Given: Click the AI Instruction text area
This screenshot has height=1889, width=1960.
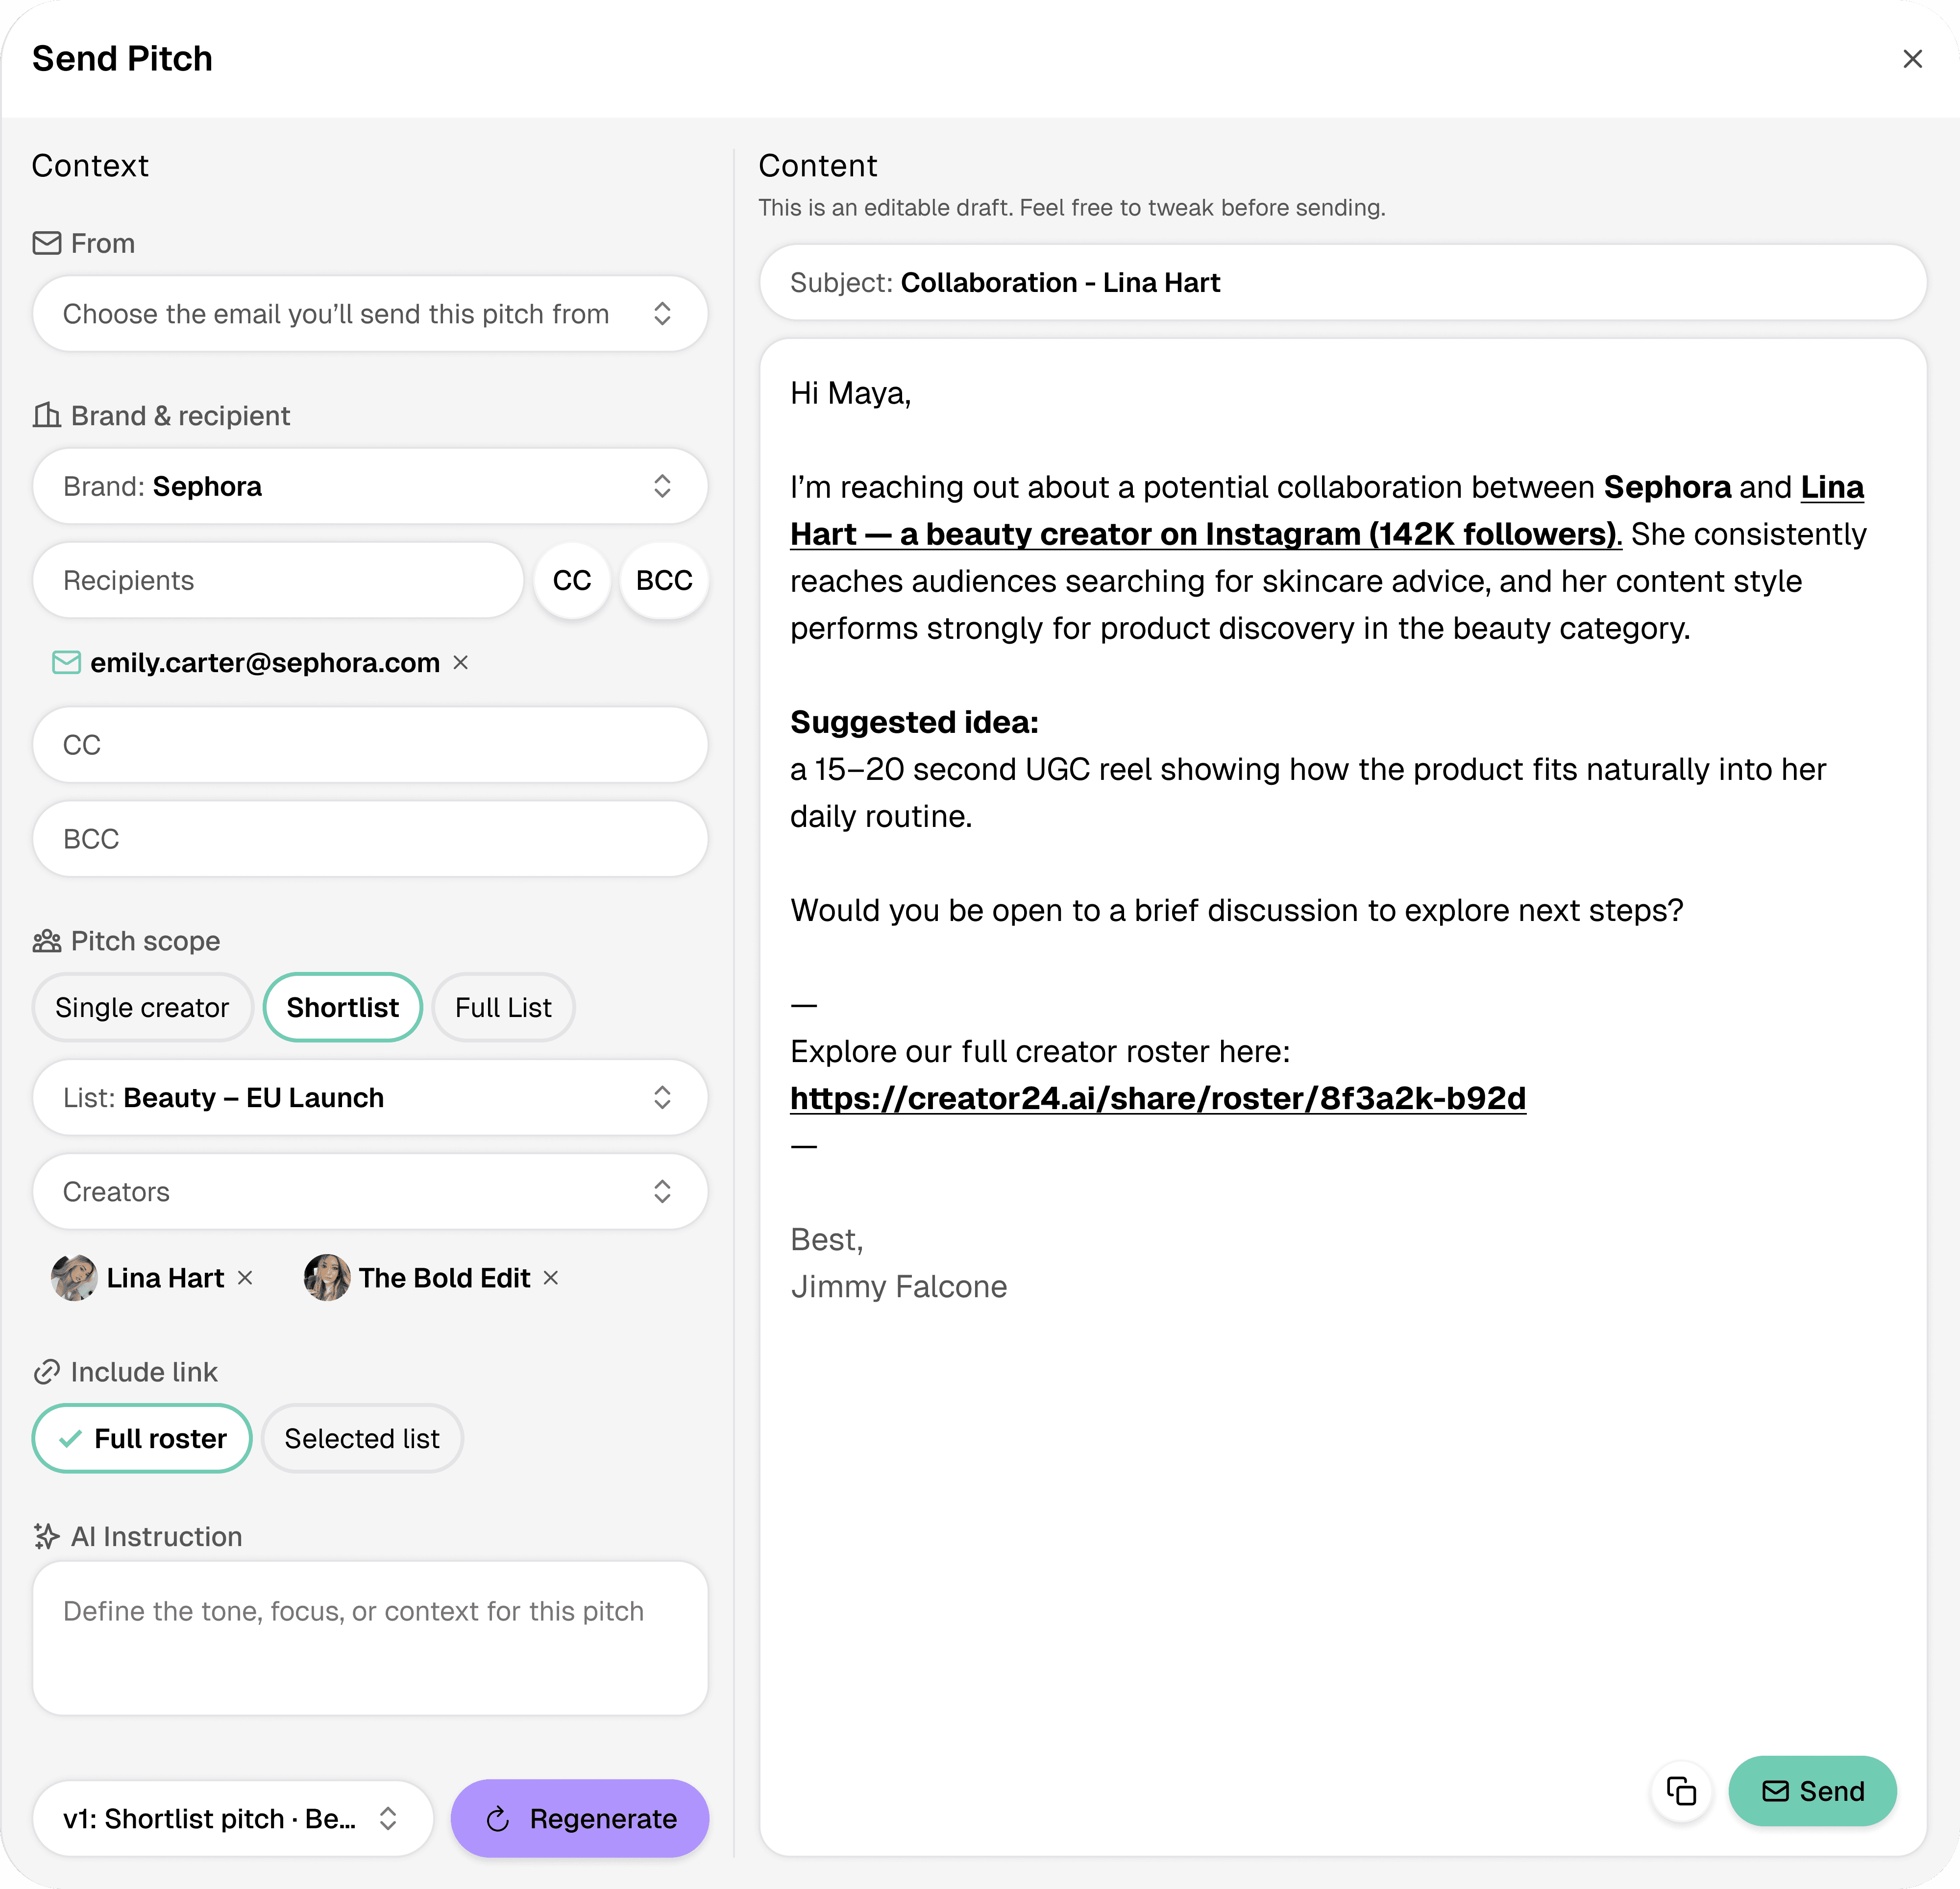Looking at the screenshot, I should pyautogui.click(x=370, y=1638).
